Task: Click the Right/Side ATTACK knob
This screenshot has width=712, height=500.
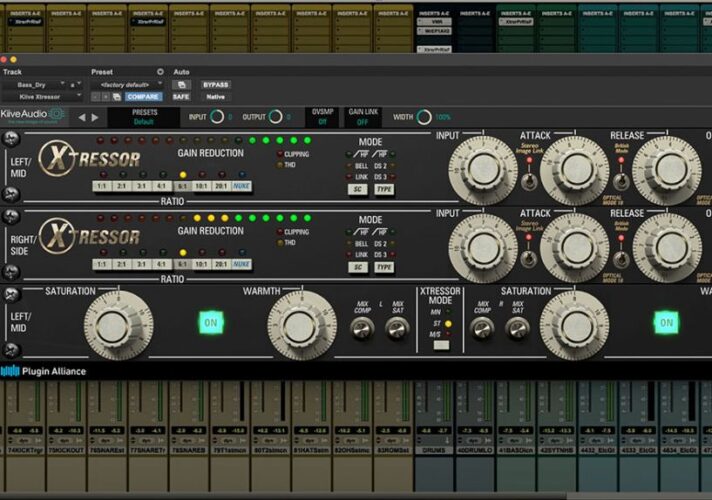Action: coord(575,248)
